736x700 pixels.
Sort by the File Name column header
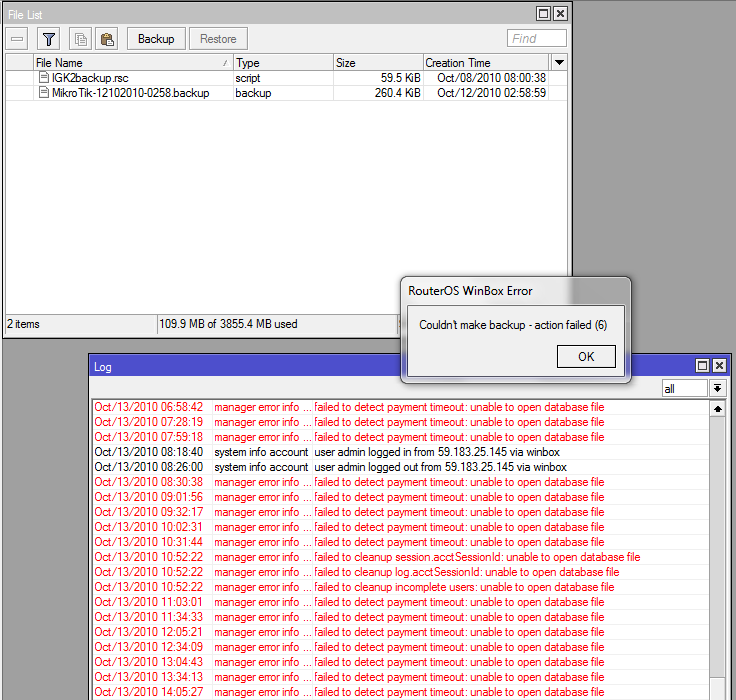133,62
